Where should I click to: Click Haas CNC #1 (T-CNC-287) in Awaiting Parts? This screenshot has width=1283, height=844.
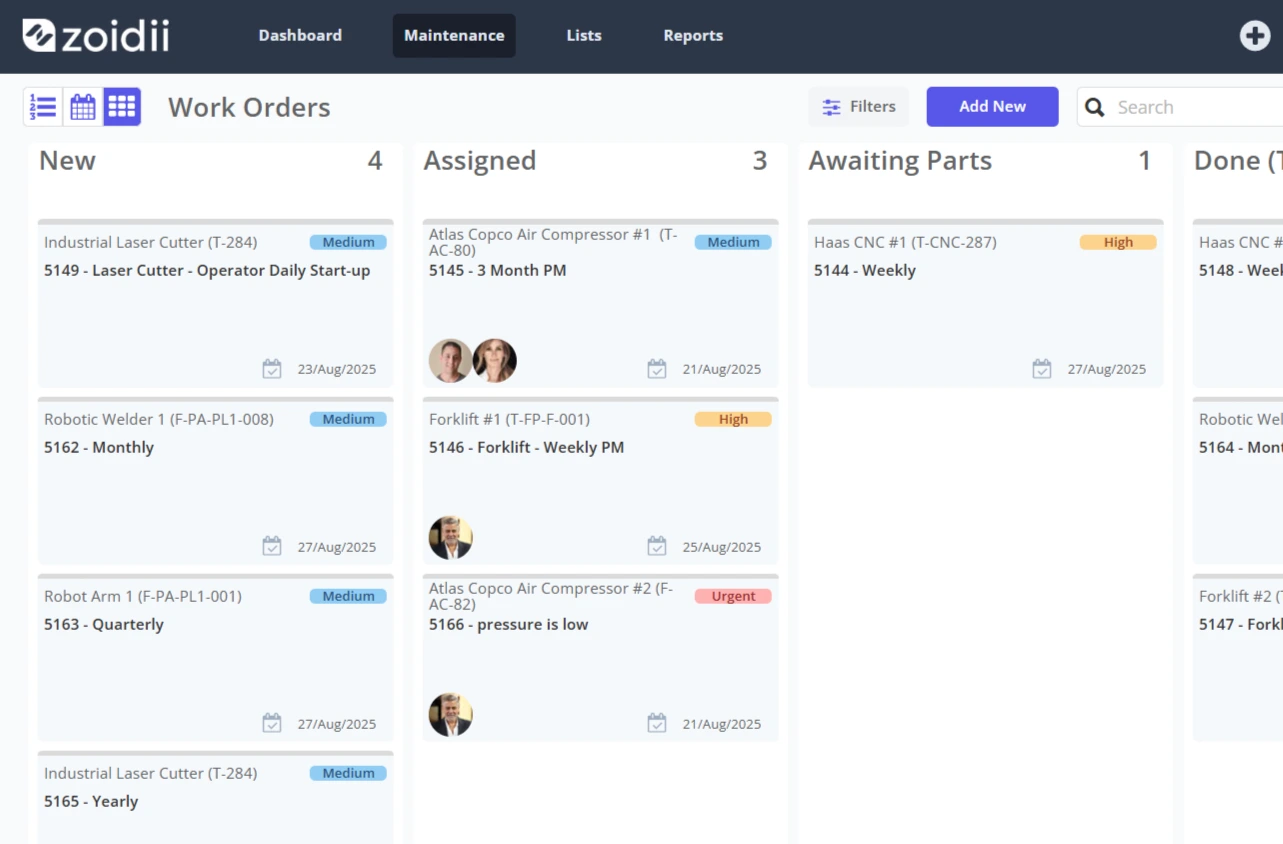tap(905, 242)
